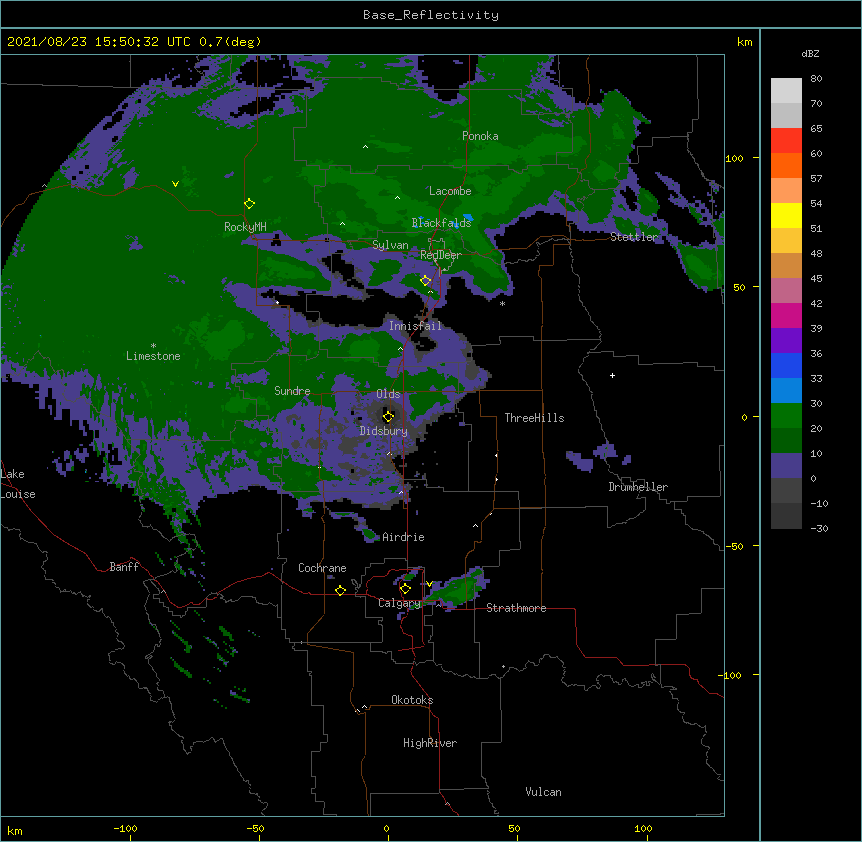Viewport: 862px width, 842px height.
Task: Select the dark orange swatch between 60 and 57
Action: (786, 165)
